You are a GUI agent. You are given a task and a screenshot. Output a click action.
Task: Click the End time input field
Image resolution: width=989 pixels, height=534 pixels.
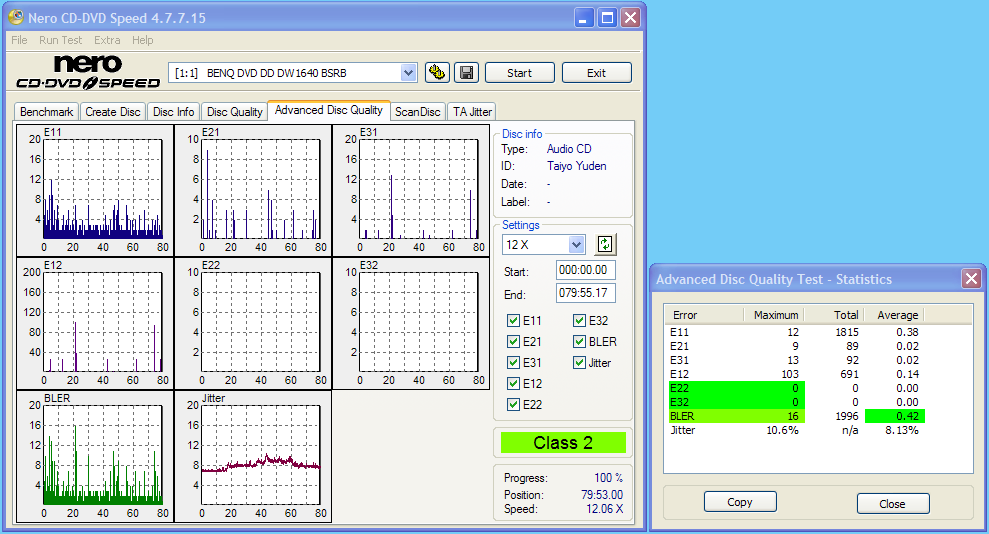tap(586, 293)
